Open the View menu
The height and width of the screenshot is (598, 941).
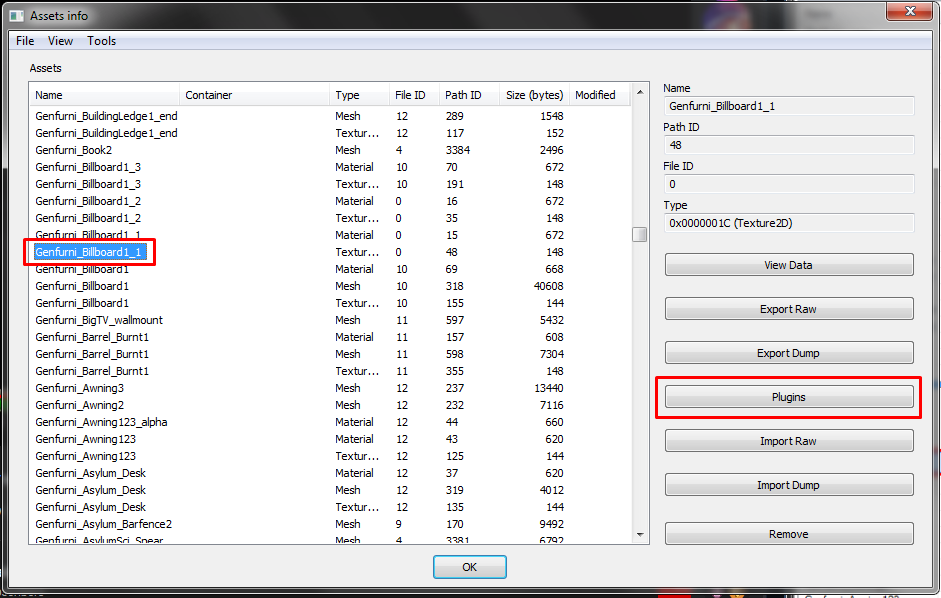61,41
